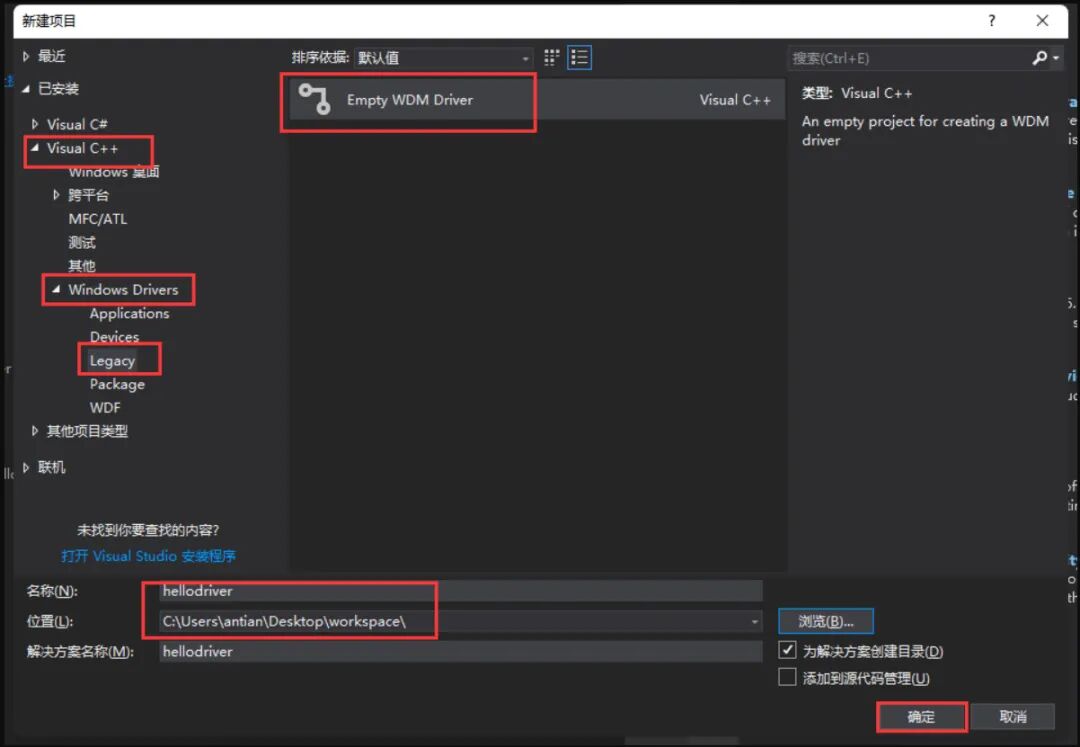Click the 确定 button
This screenshot has height=747, width=1080.
click(920, 716)
